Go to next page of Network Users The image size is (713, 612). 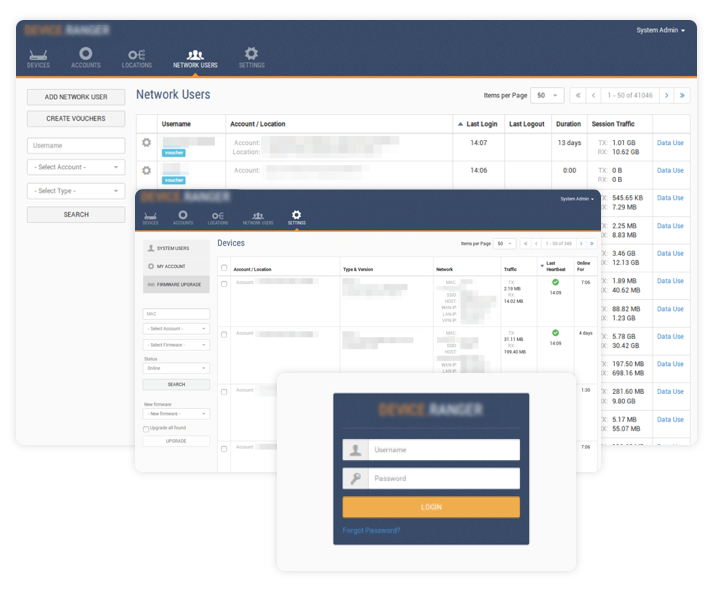[x=666, y=96]
